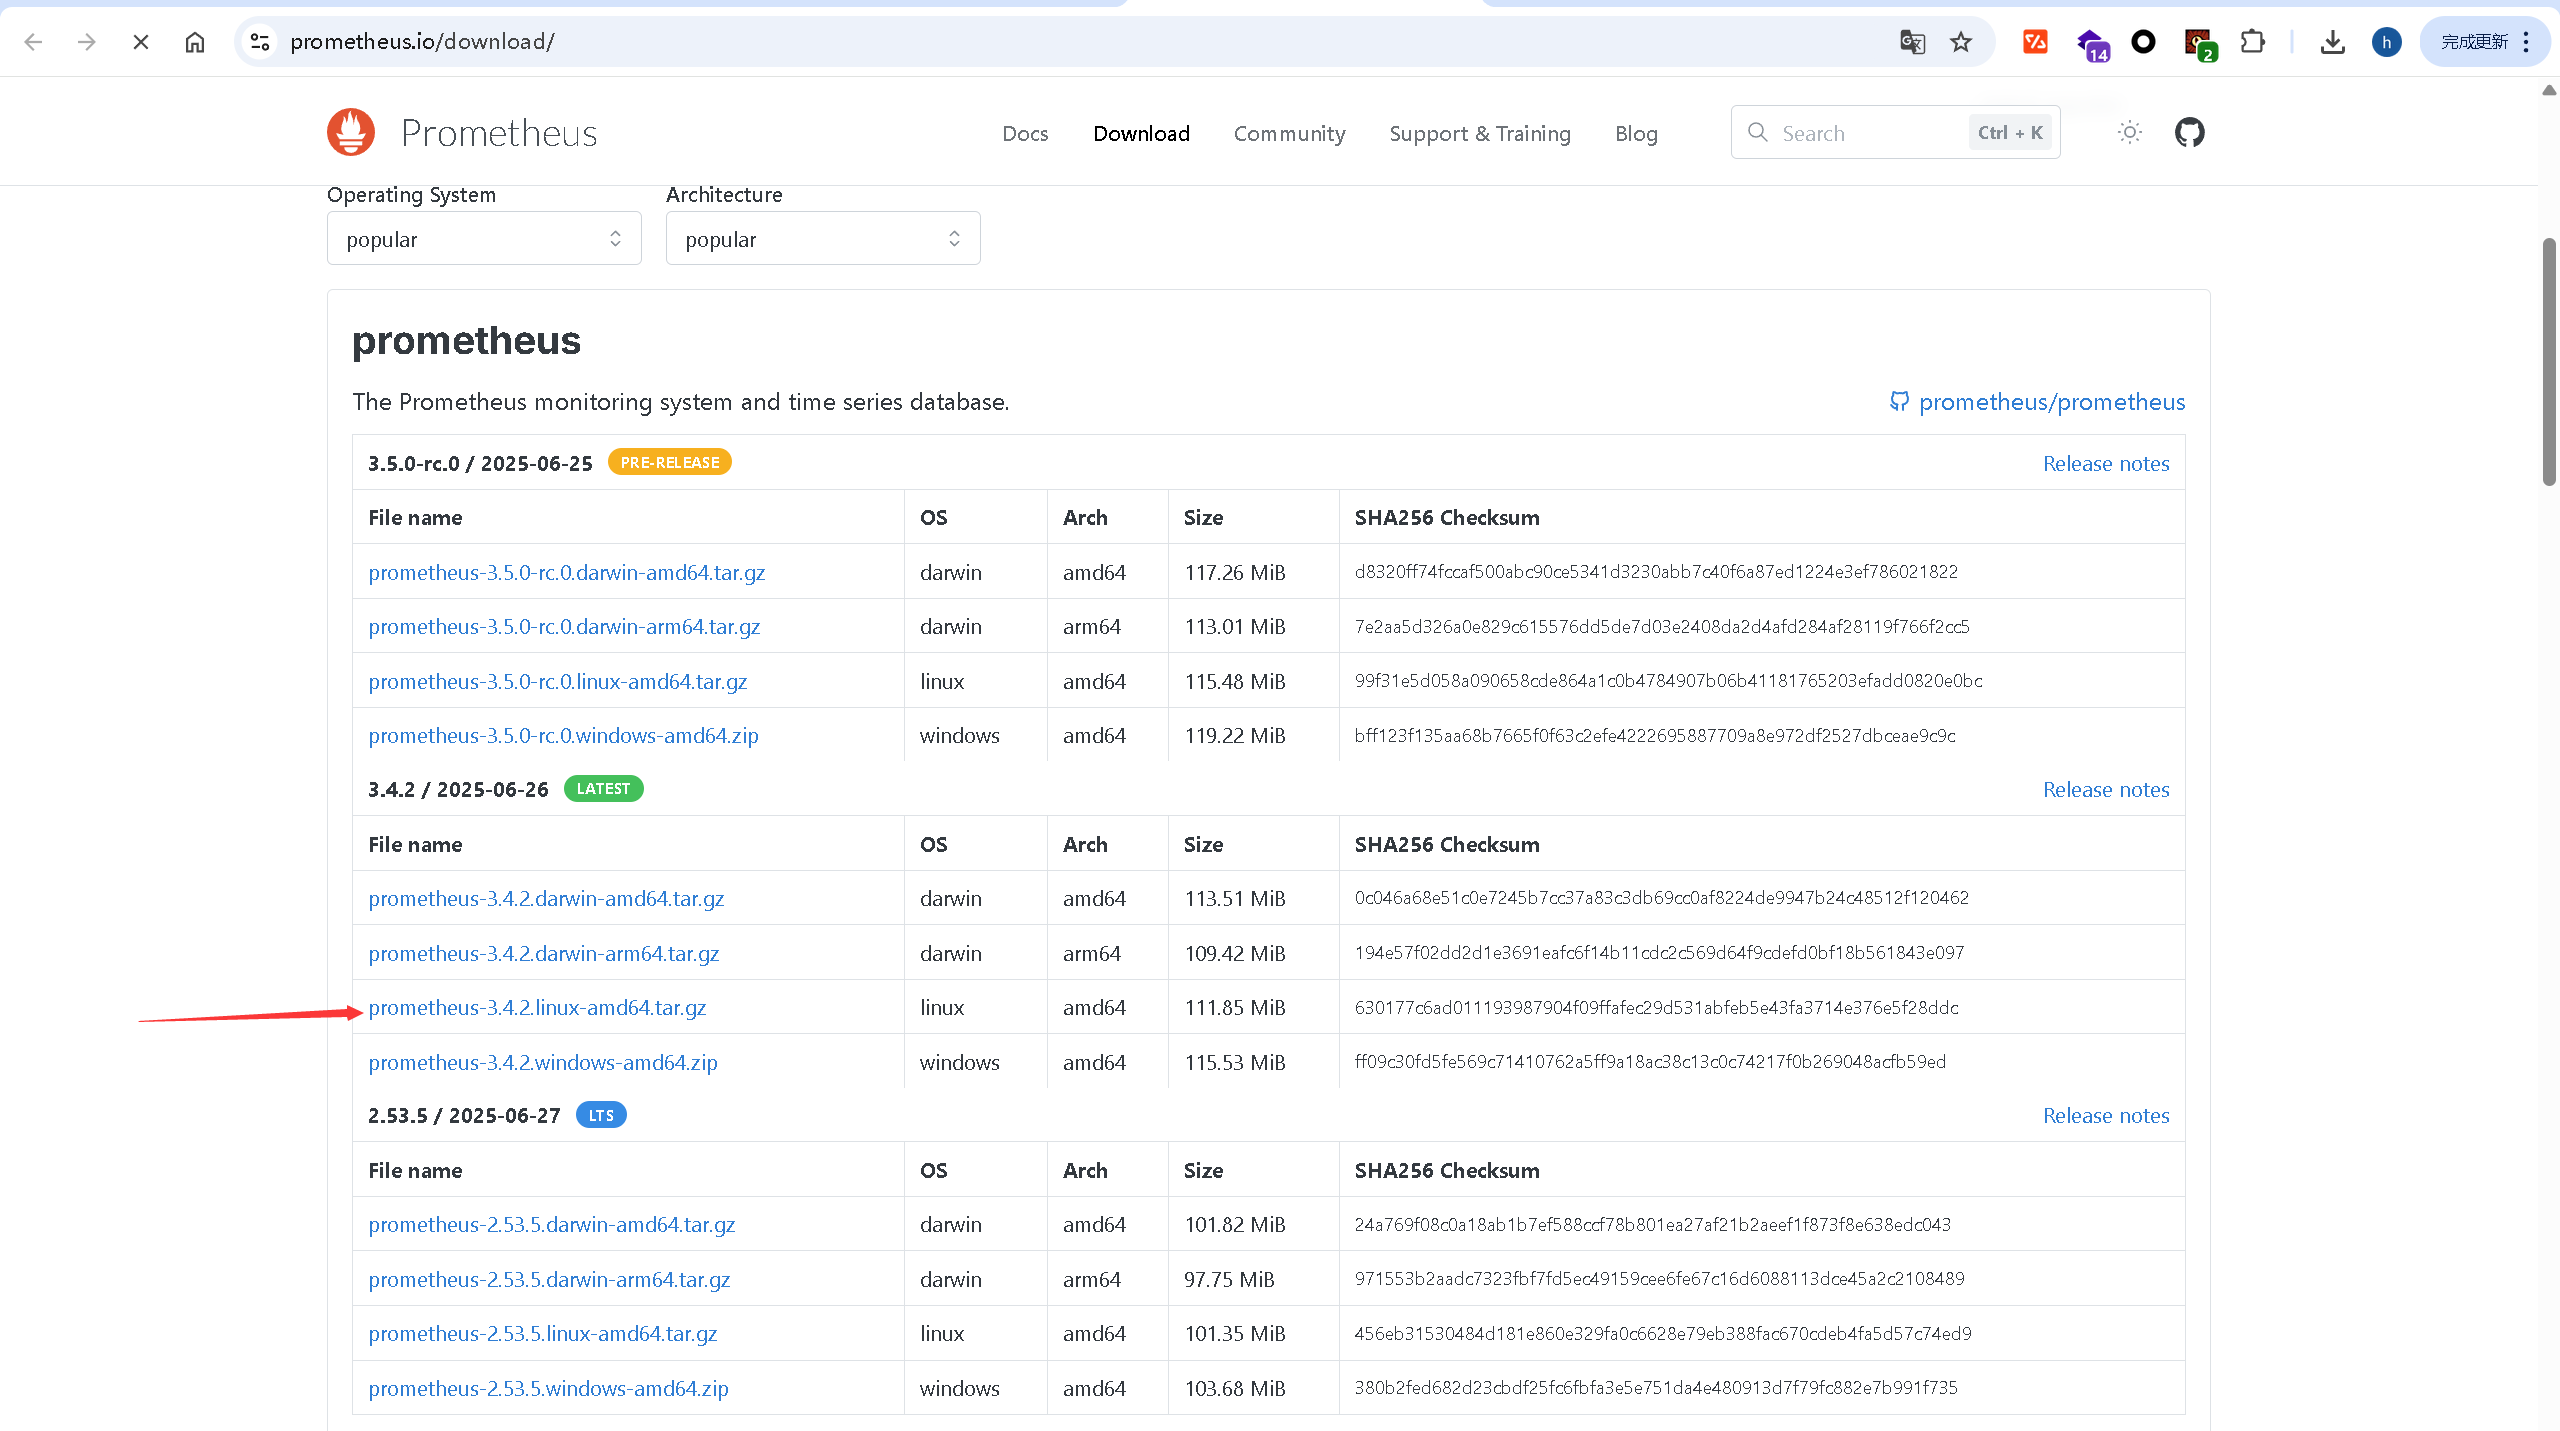Image resolution: width=2560 pixels, height=1431 pixels.
Task: Click the LATEST badge
Action: 603,788
